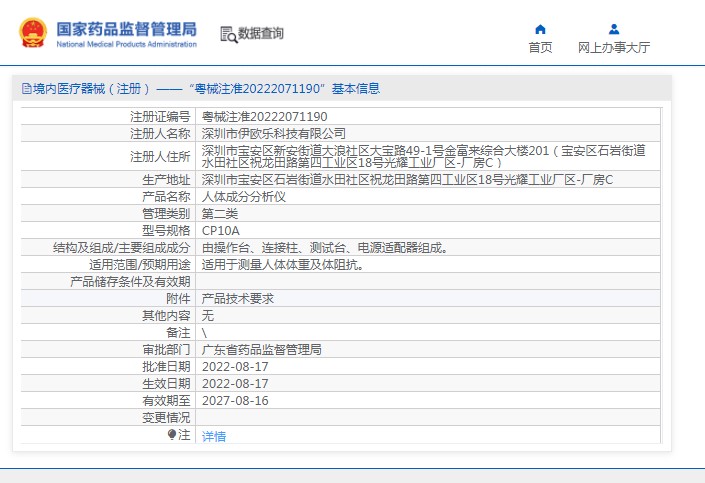
Task: Click the 注册人名称 label
Action: pyautogui.click(x=160, y=134)
